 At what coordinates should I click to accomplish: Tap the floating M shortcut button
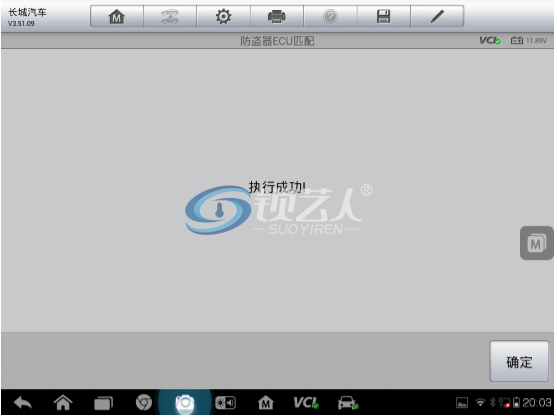coord(536,243)
